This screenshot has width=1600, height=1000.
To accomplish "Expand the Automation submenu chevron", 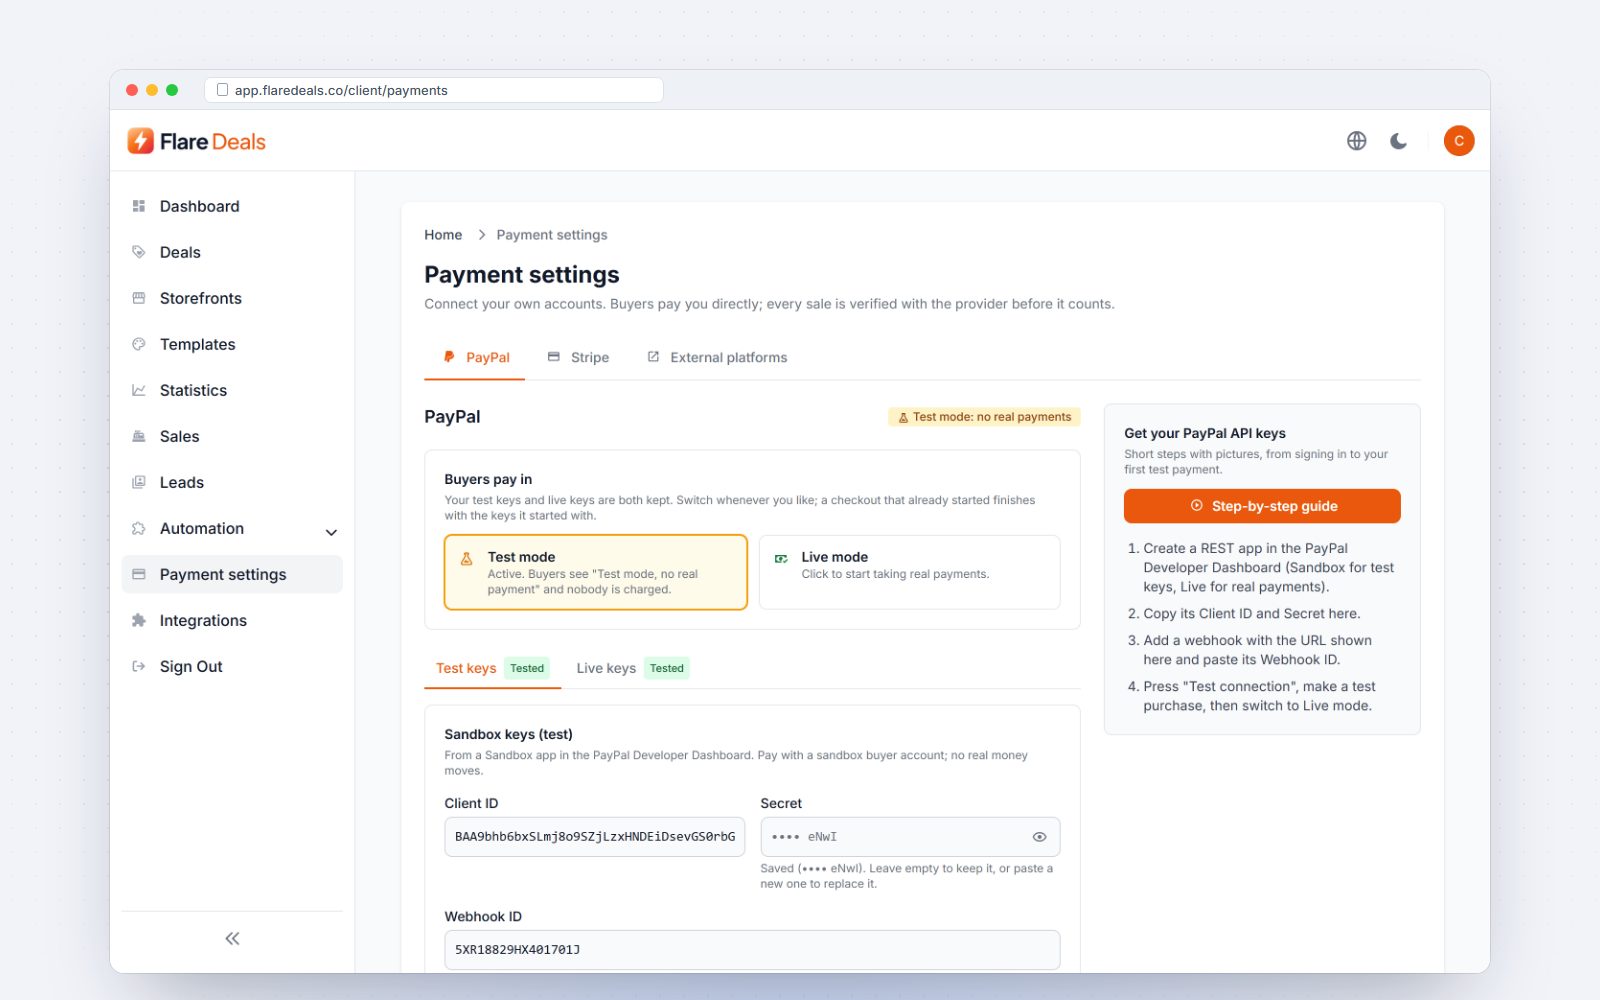I will [331, 532].
